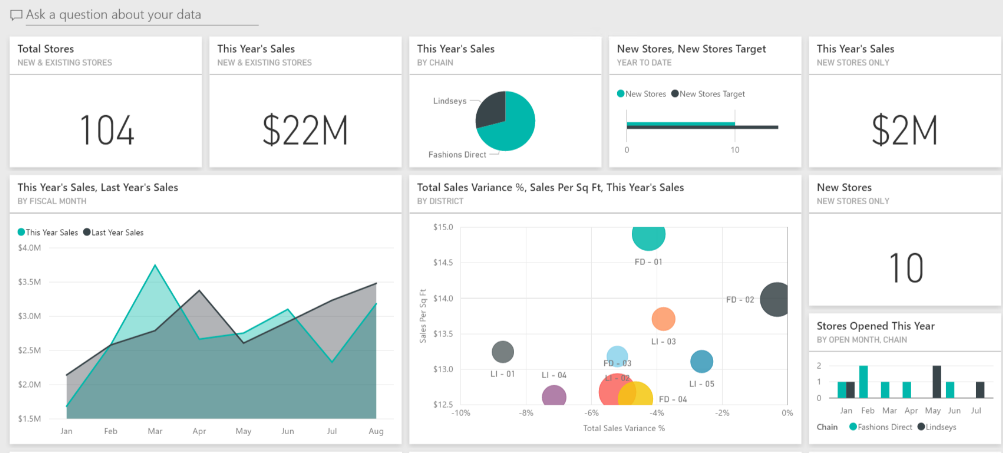The height and width of the screenshot is (453, 1003).
Task: Select the $22M sales value
Action: coord(306,131)
